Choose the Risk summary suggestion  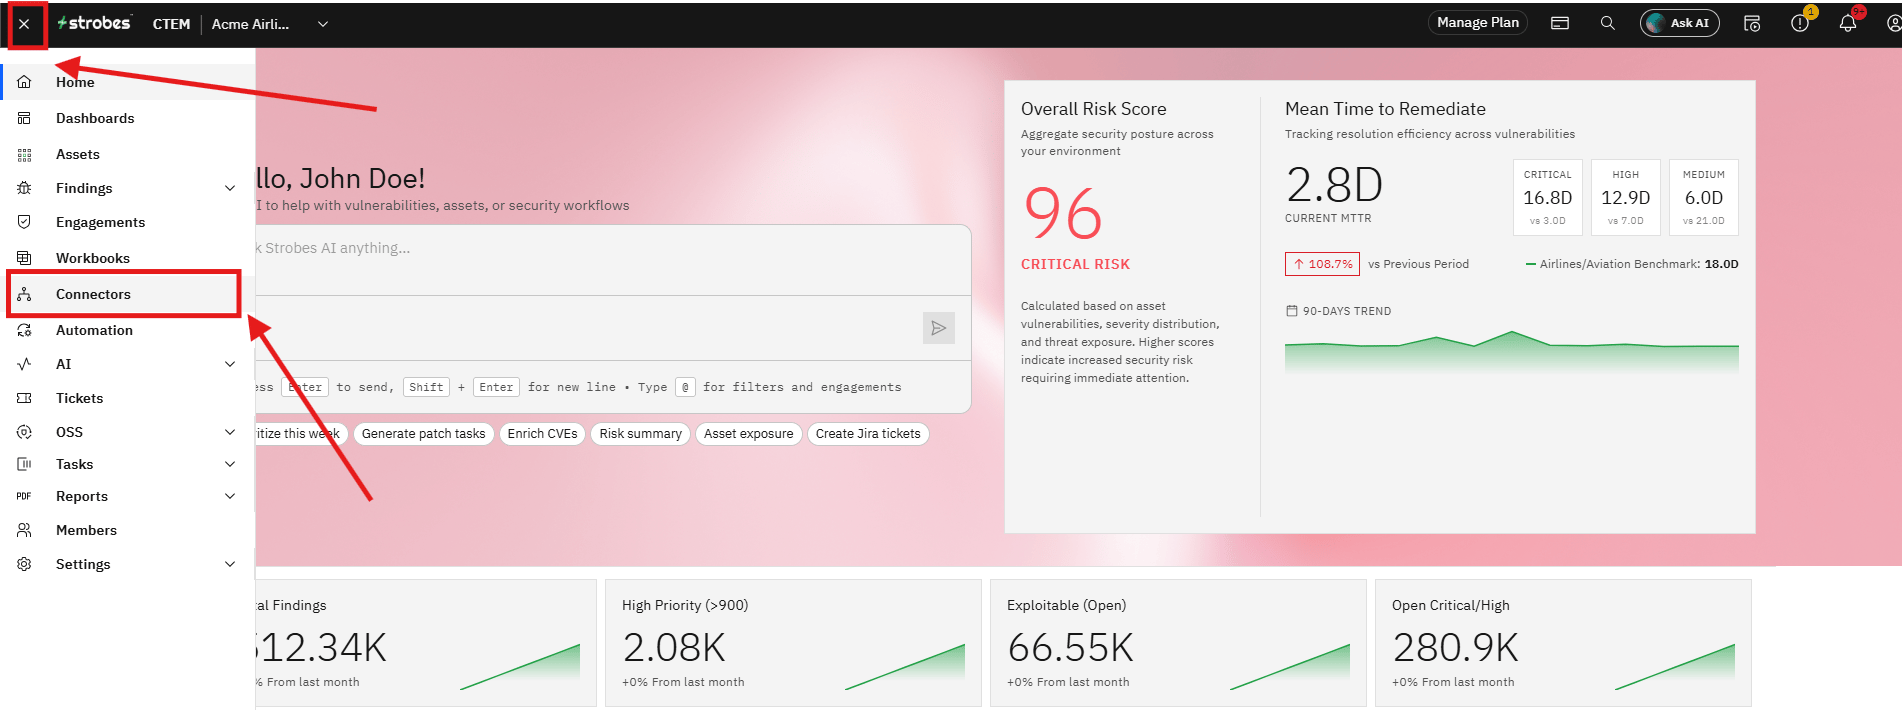(640, 434)
